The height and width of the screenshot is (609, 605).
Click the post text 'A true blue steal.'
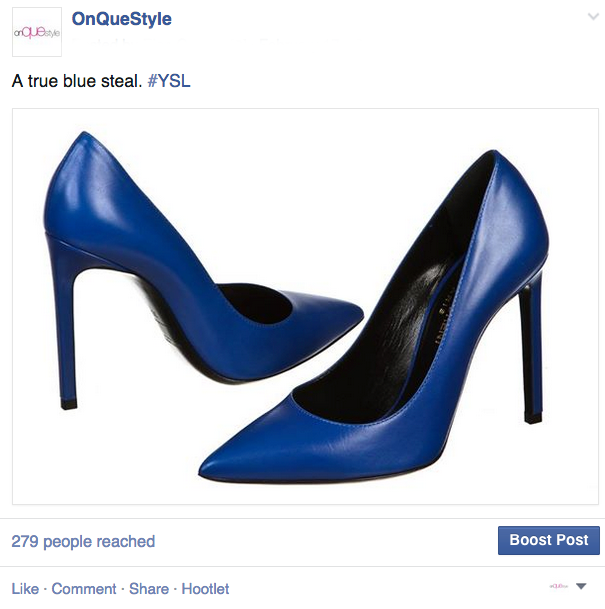[77, 81]
